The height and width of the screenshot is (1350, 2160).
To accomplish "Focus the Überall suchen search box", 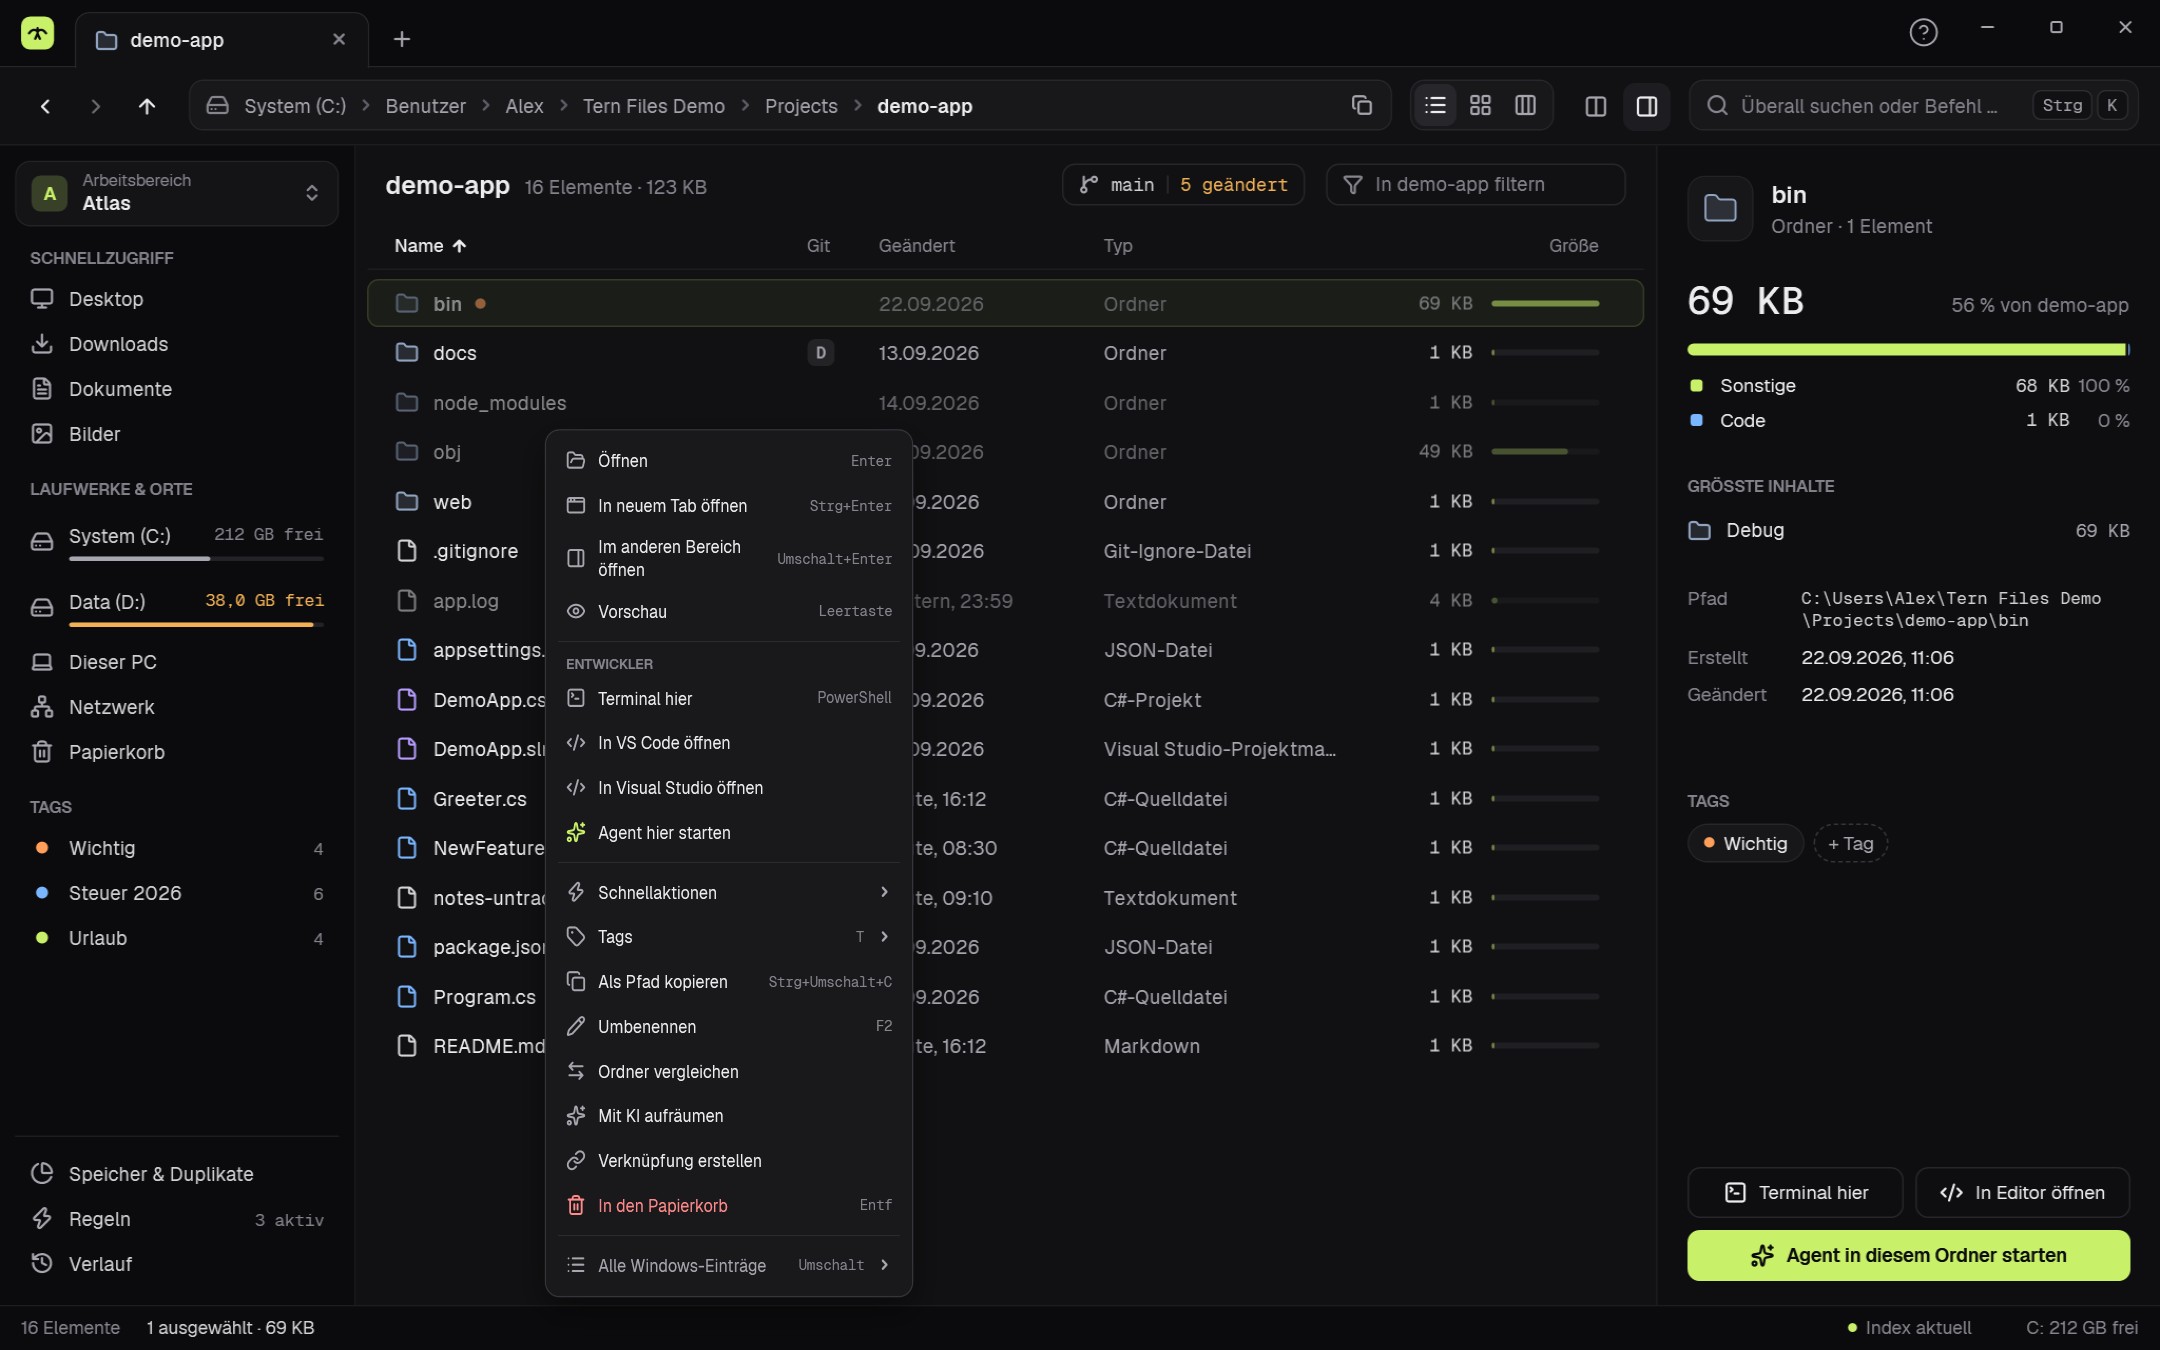I will (x=1913, y=106).
